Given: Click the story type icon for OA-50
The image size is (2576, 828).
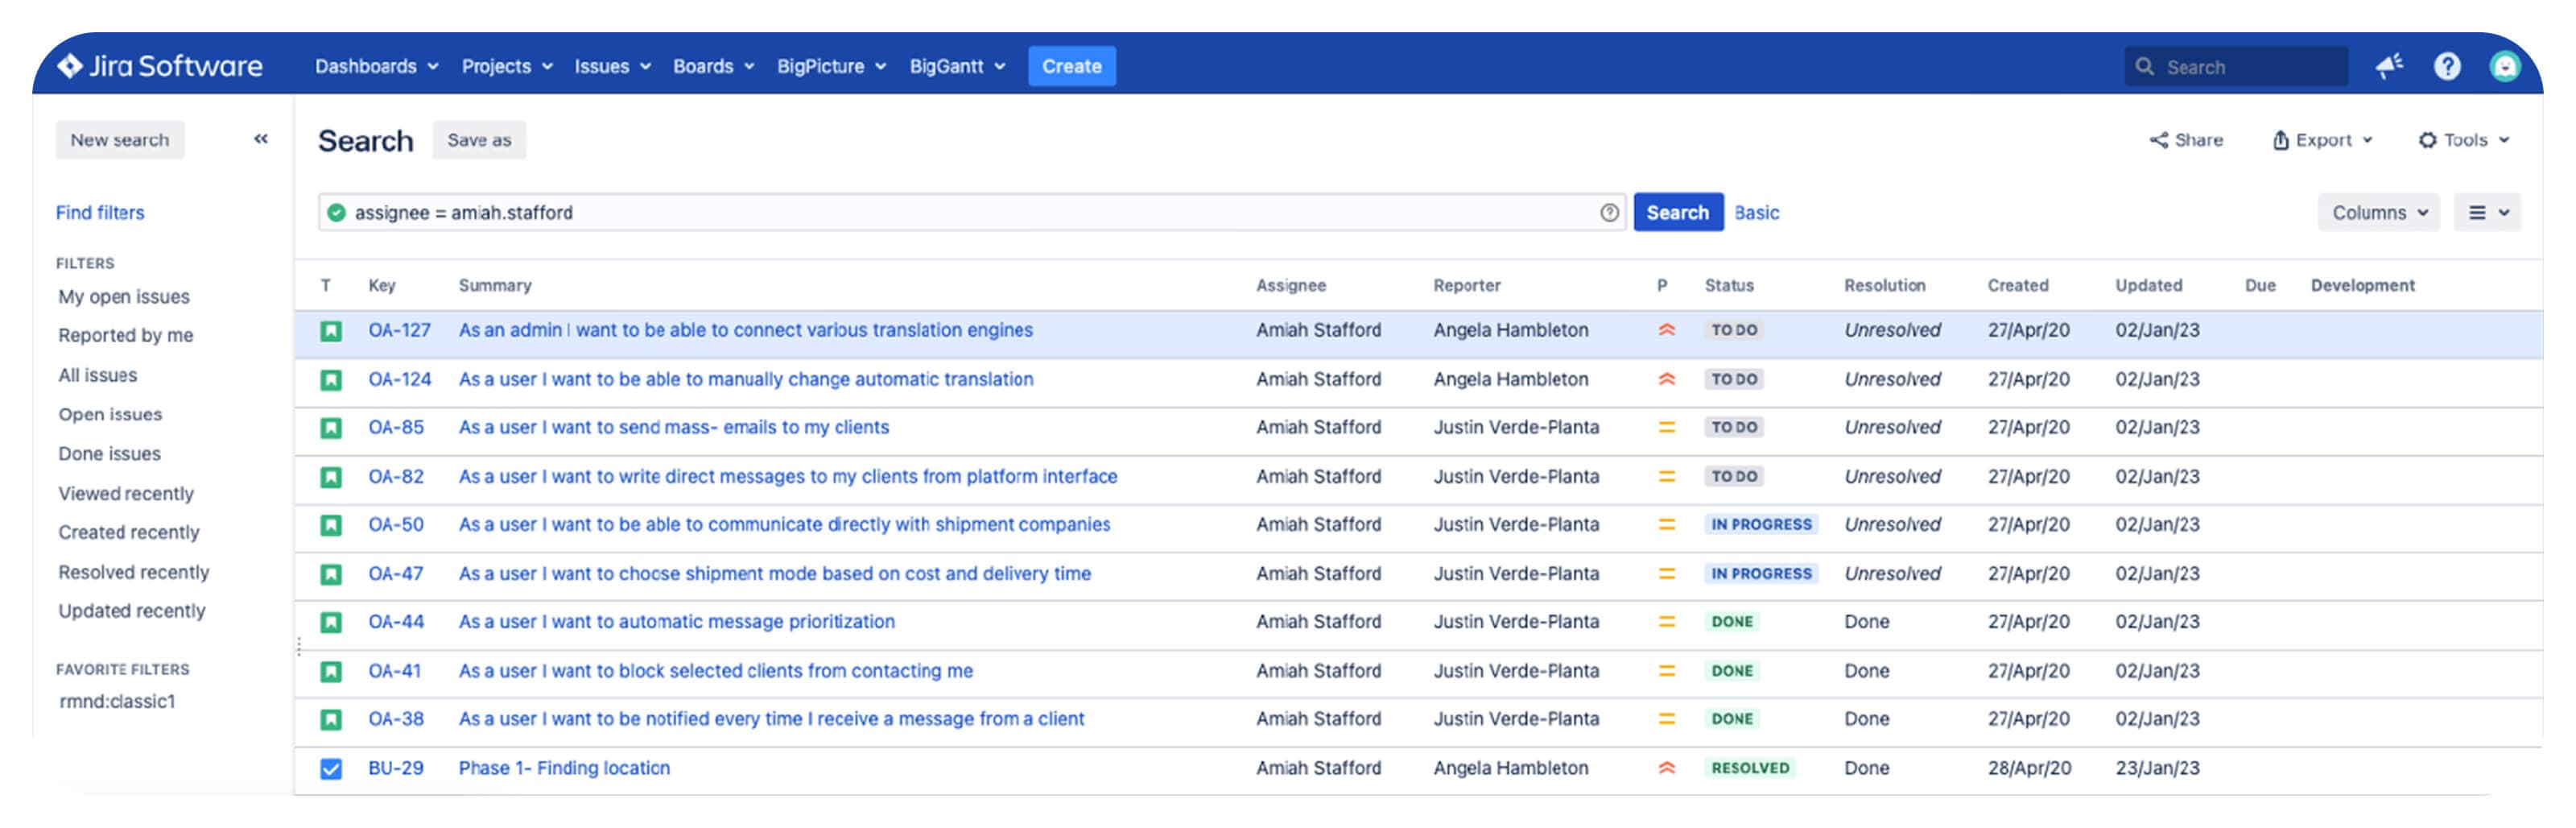Looking at the screenshot, I should [x=331, y=525].
